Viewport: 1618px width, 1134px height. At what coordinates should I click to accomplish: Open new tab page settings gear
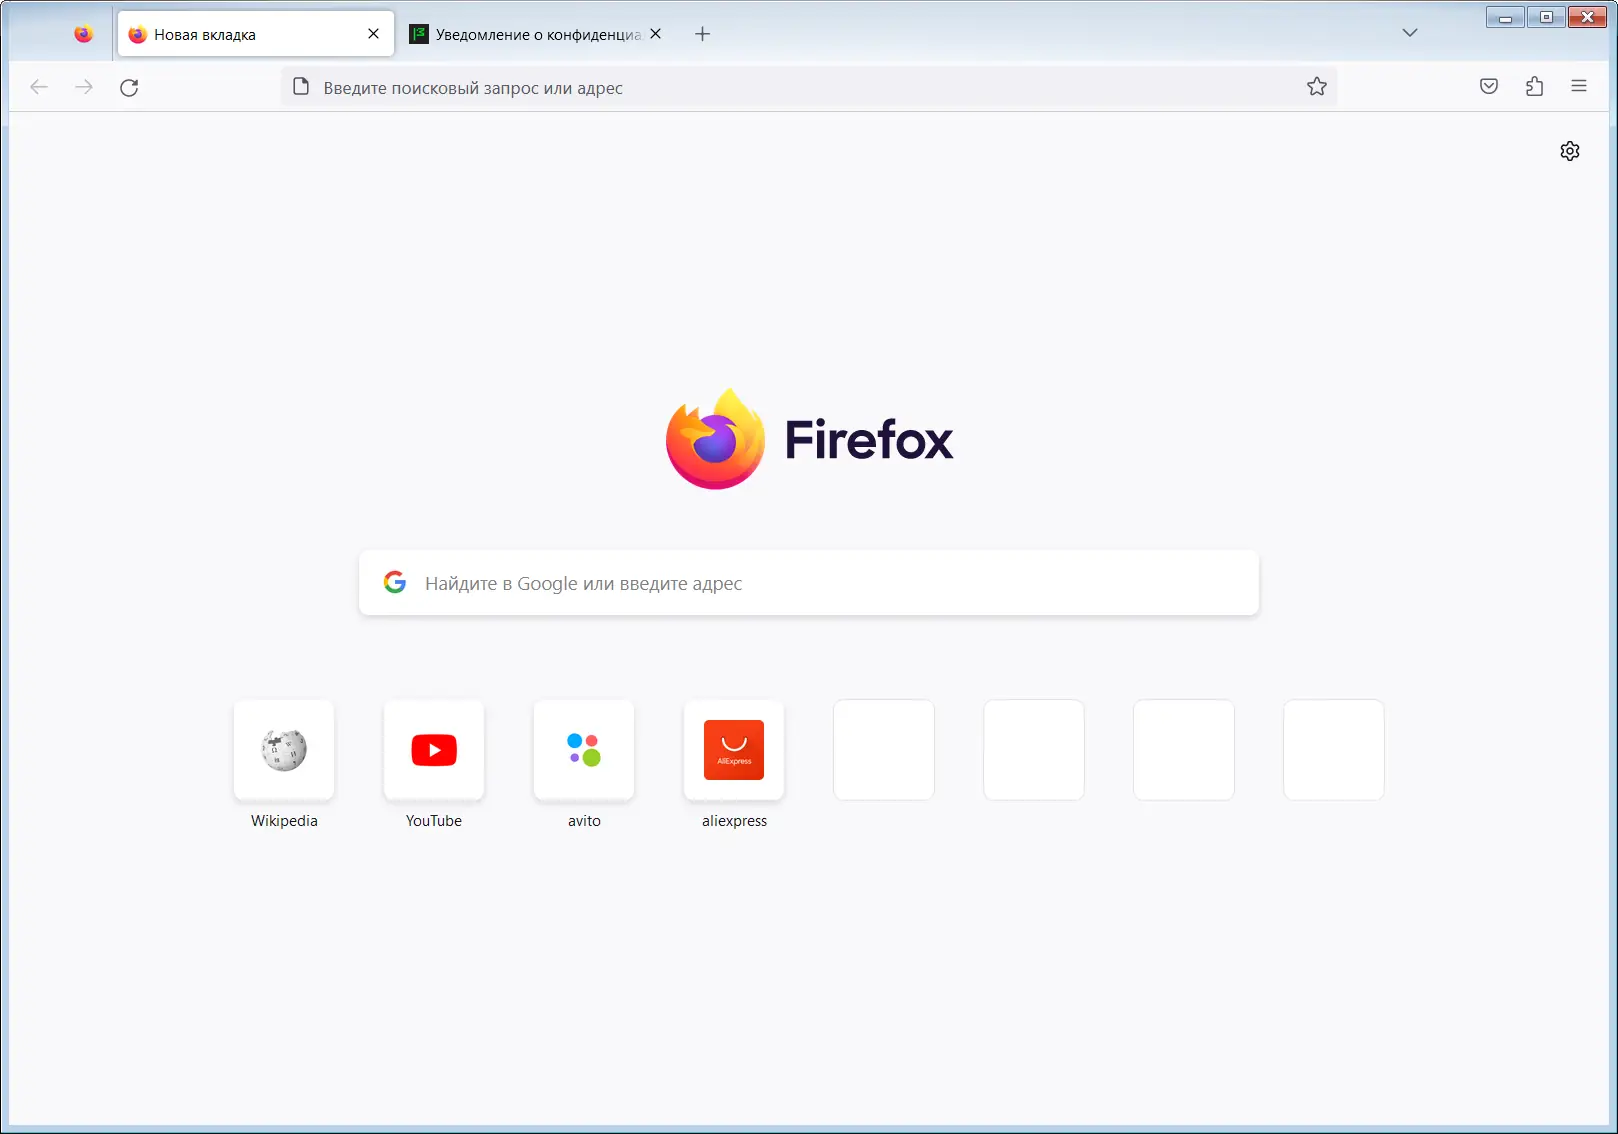1569,151
